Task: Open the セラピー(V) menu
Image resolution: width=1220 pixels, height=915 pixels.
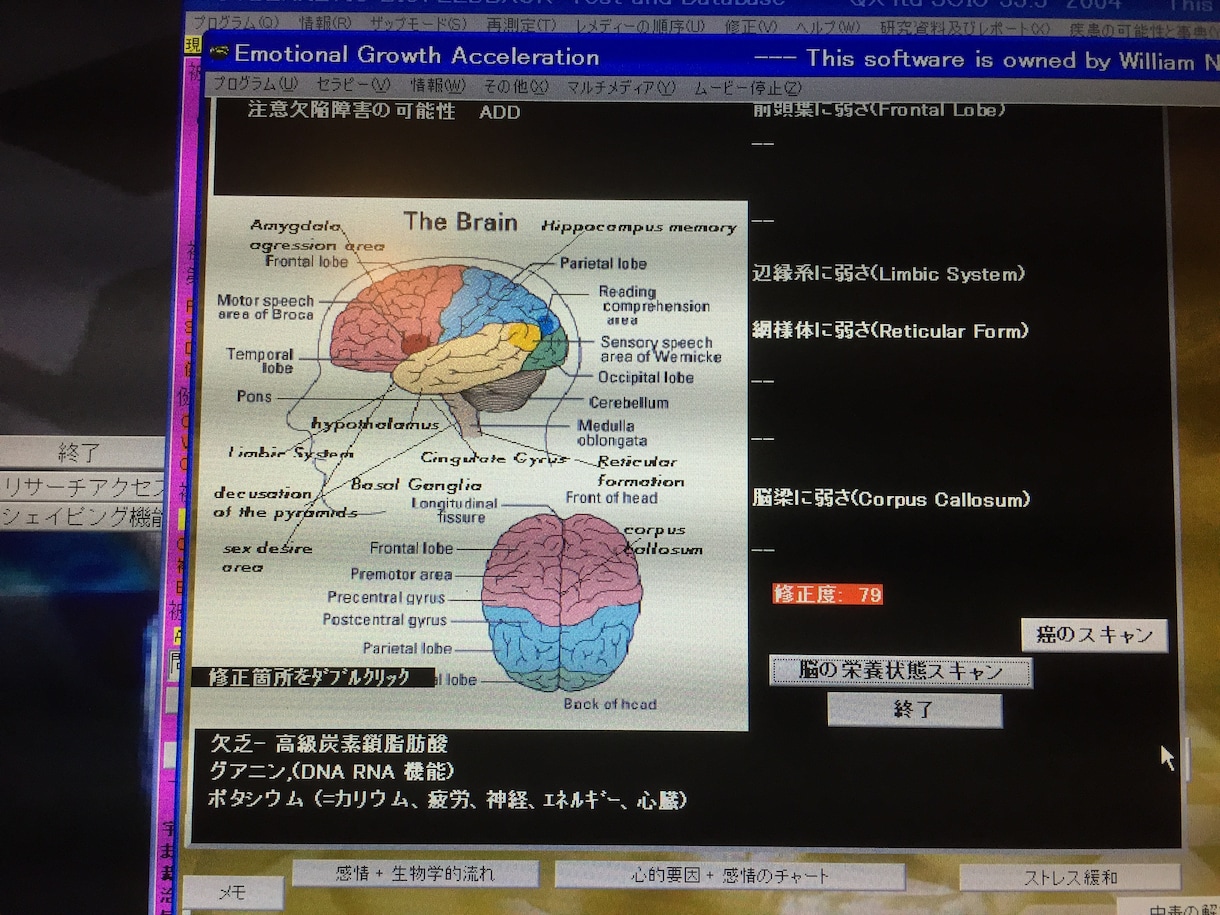Action: click(x=354, y=86)
